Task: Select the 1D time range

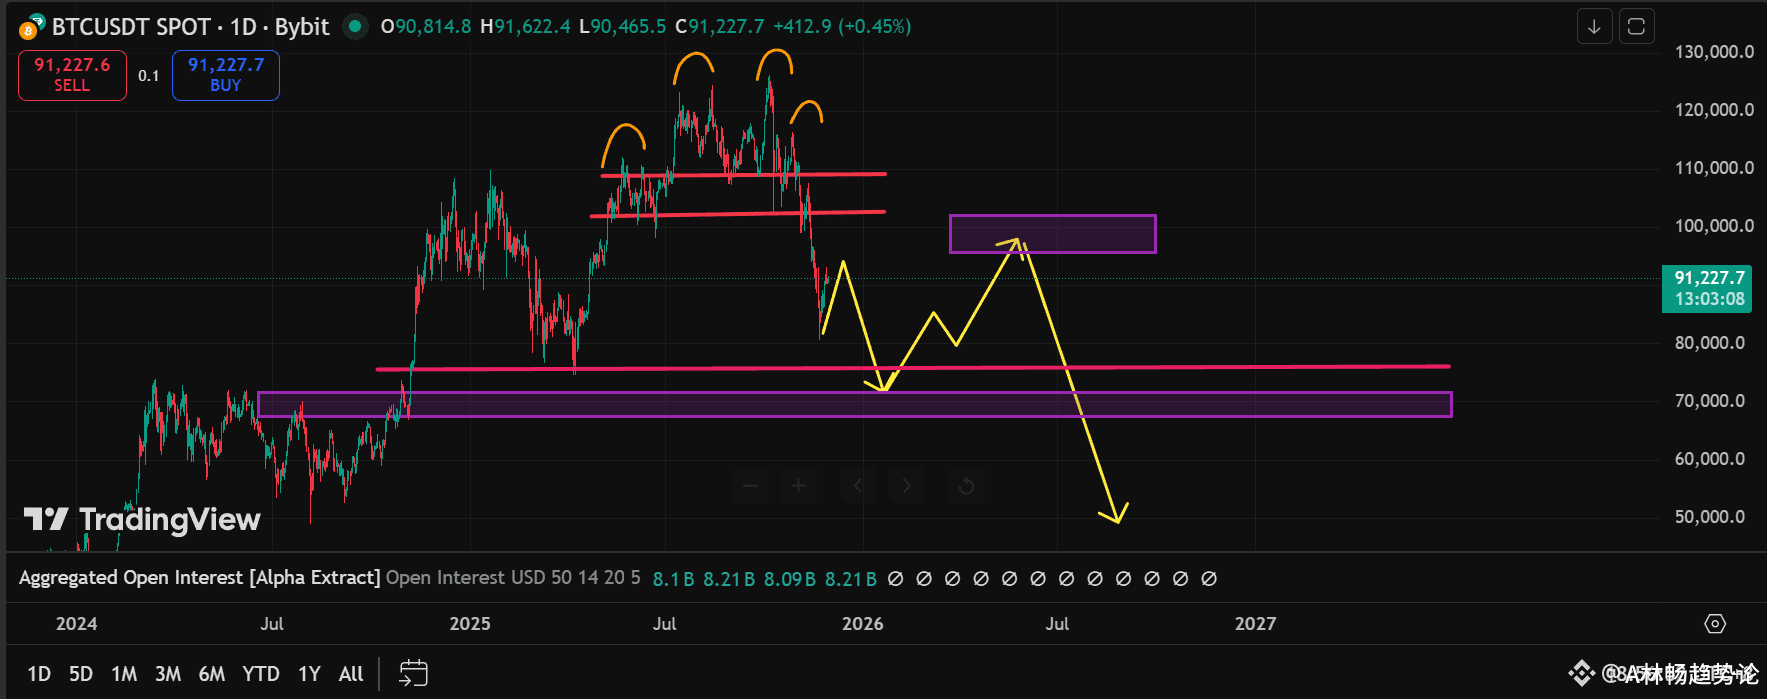Action: pyautogui.click(x=39, y=674)
